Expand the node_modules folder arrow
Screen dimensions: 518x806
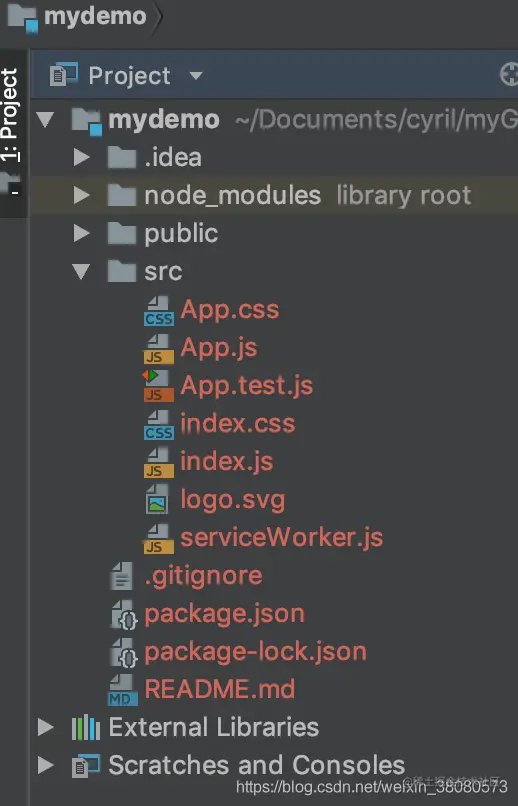click(82, 195)
